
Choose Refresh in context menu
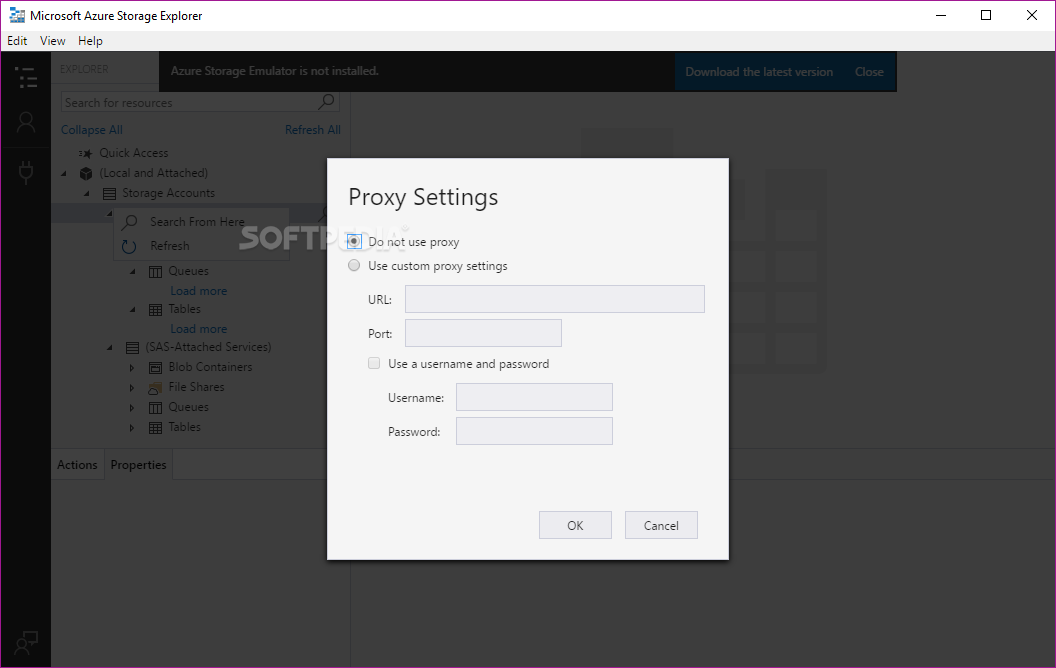point(201,246)
